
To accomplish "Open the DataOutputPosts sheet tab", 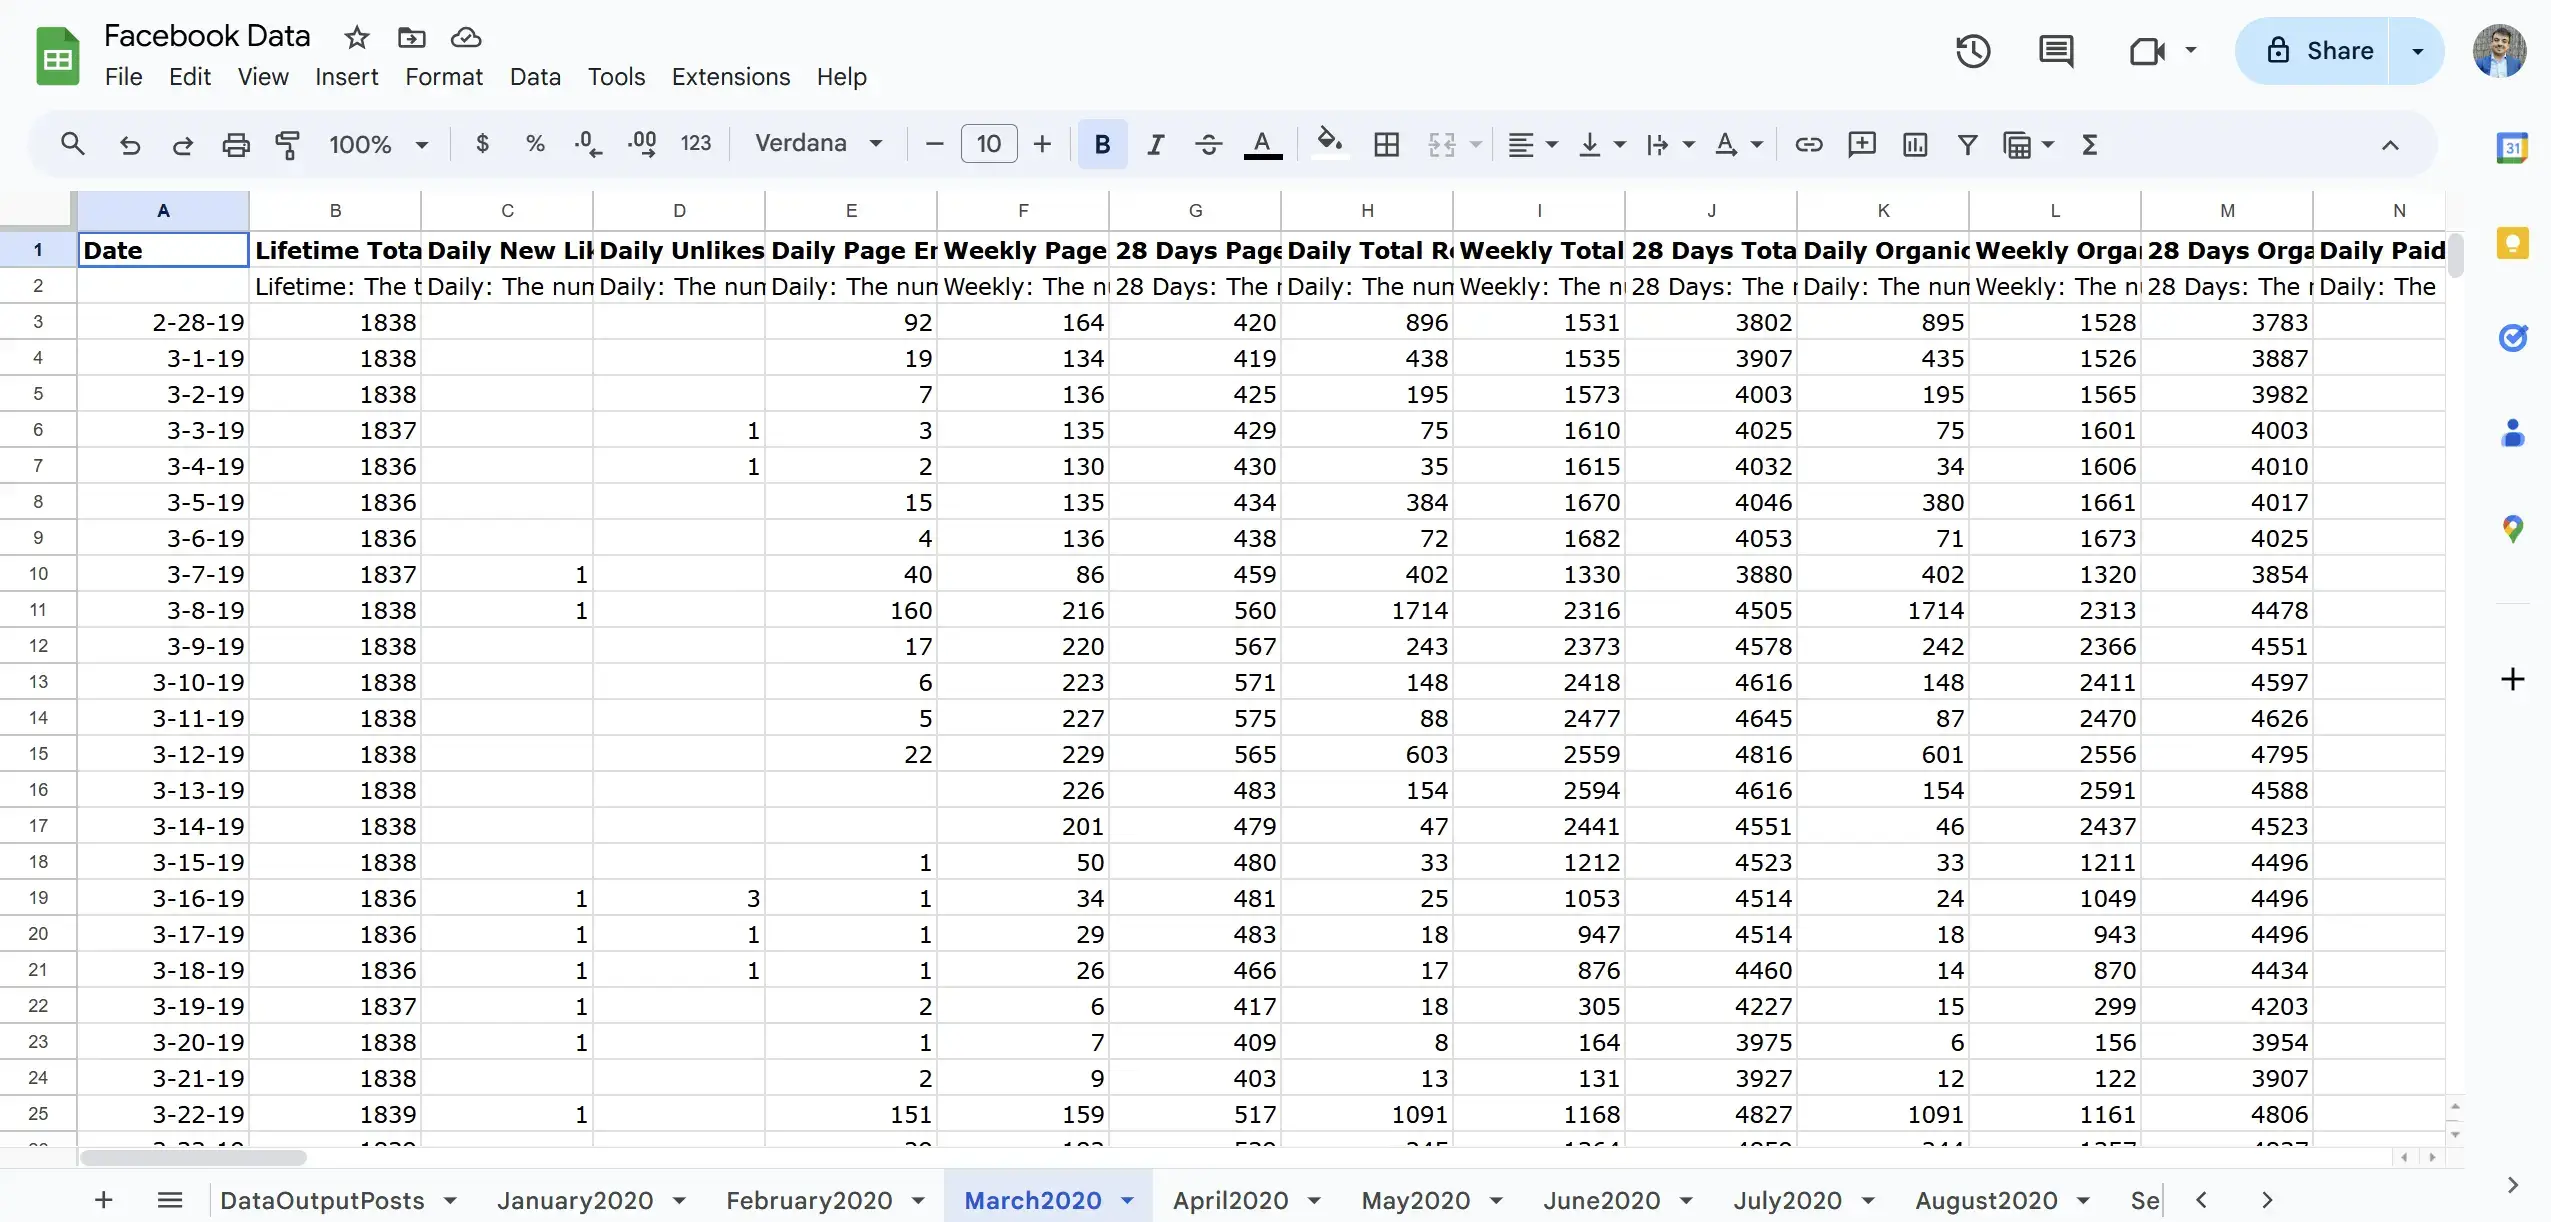I will [321, 1198].
